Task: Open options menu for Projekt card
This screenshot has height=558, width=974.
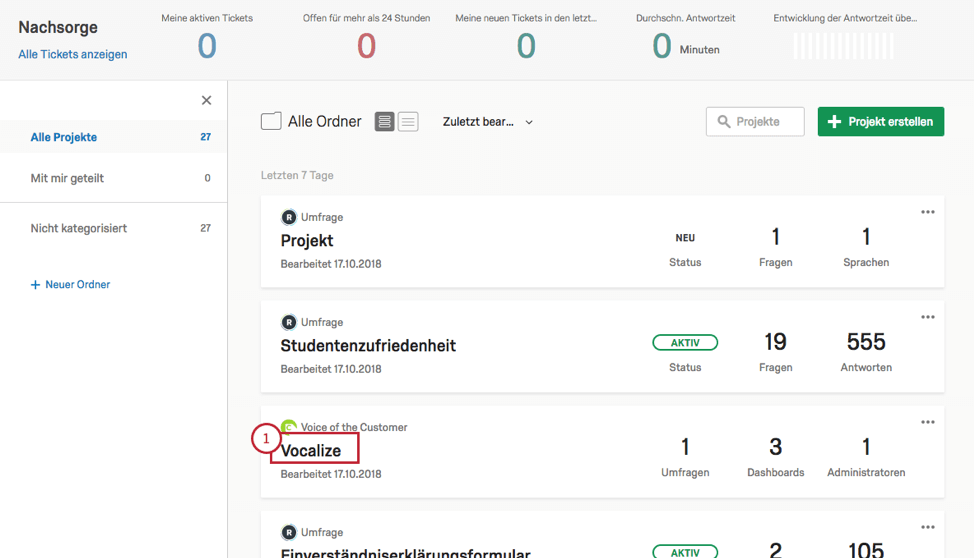Action: [x=927, y=212]
